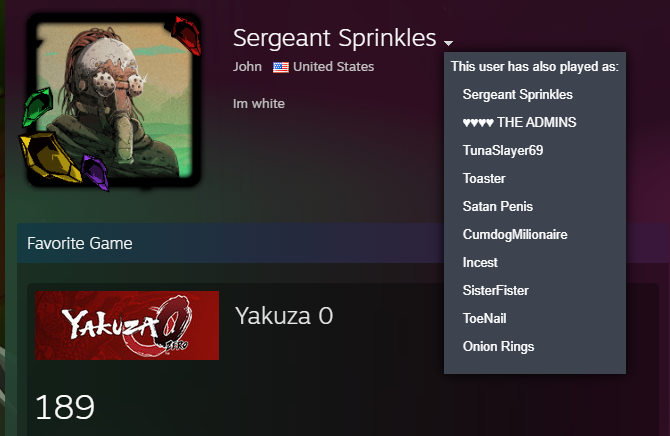Click the yellow gem on avatar frame
The width and height of the screenshot is (670, 436).
coord(50,156)
